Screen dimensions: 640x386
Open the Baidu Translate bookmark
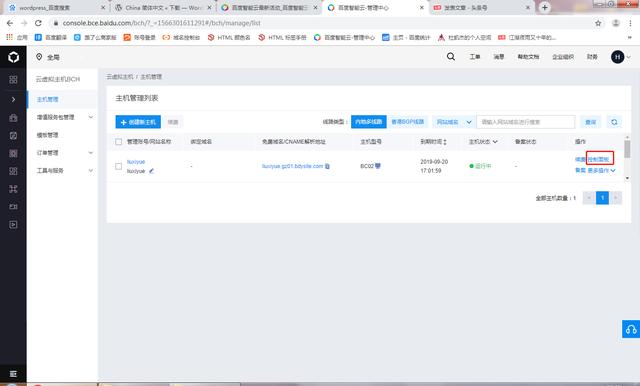click(x=51, y=38)
